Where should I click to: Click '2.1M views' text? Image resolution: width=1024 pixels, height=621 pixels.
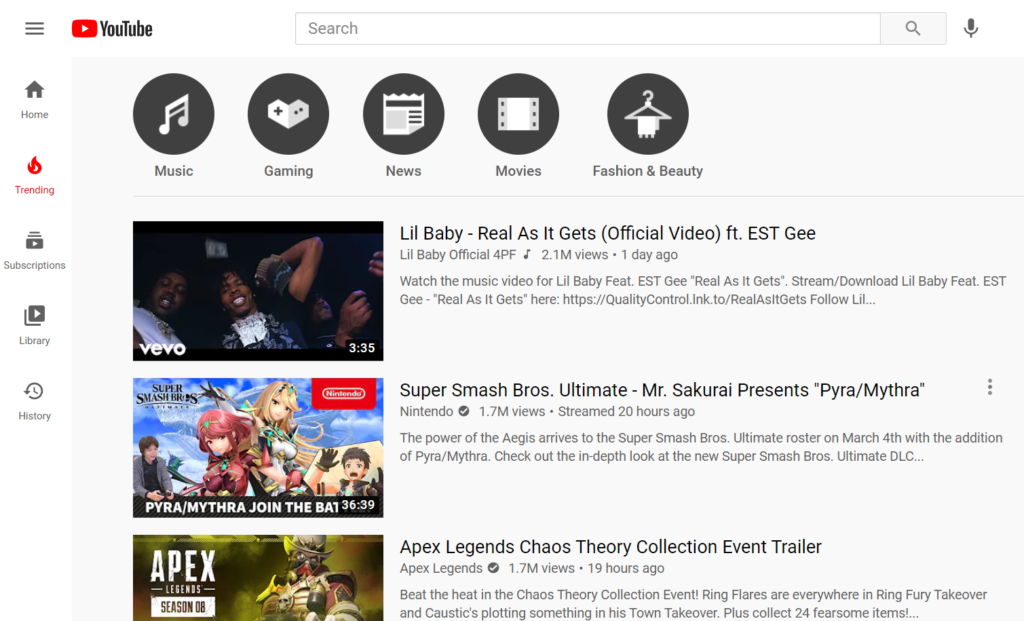point(574,255)
